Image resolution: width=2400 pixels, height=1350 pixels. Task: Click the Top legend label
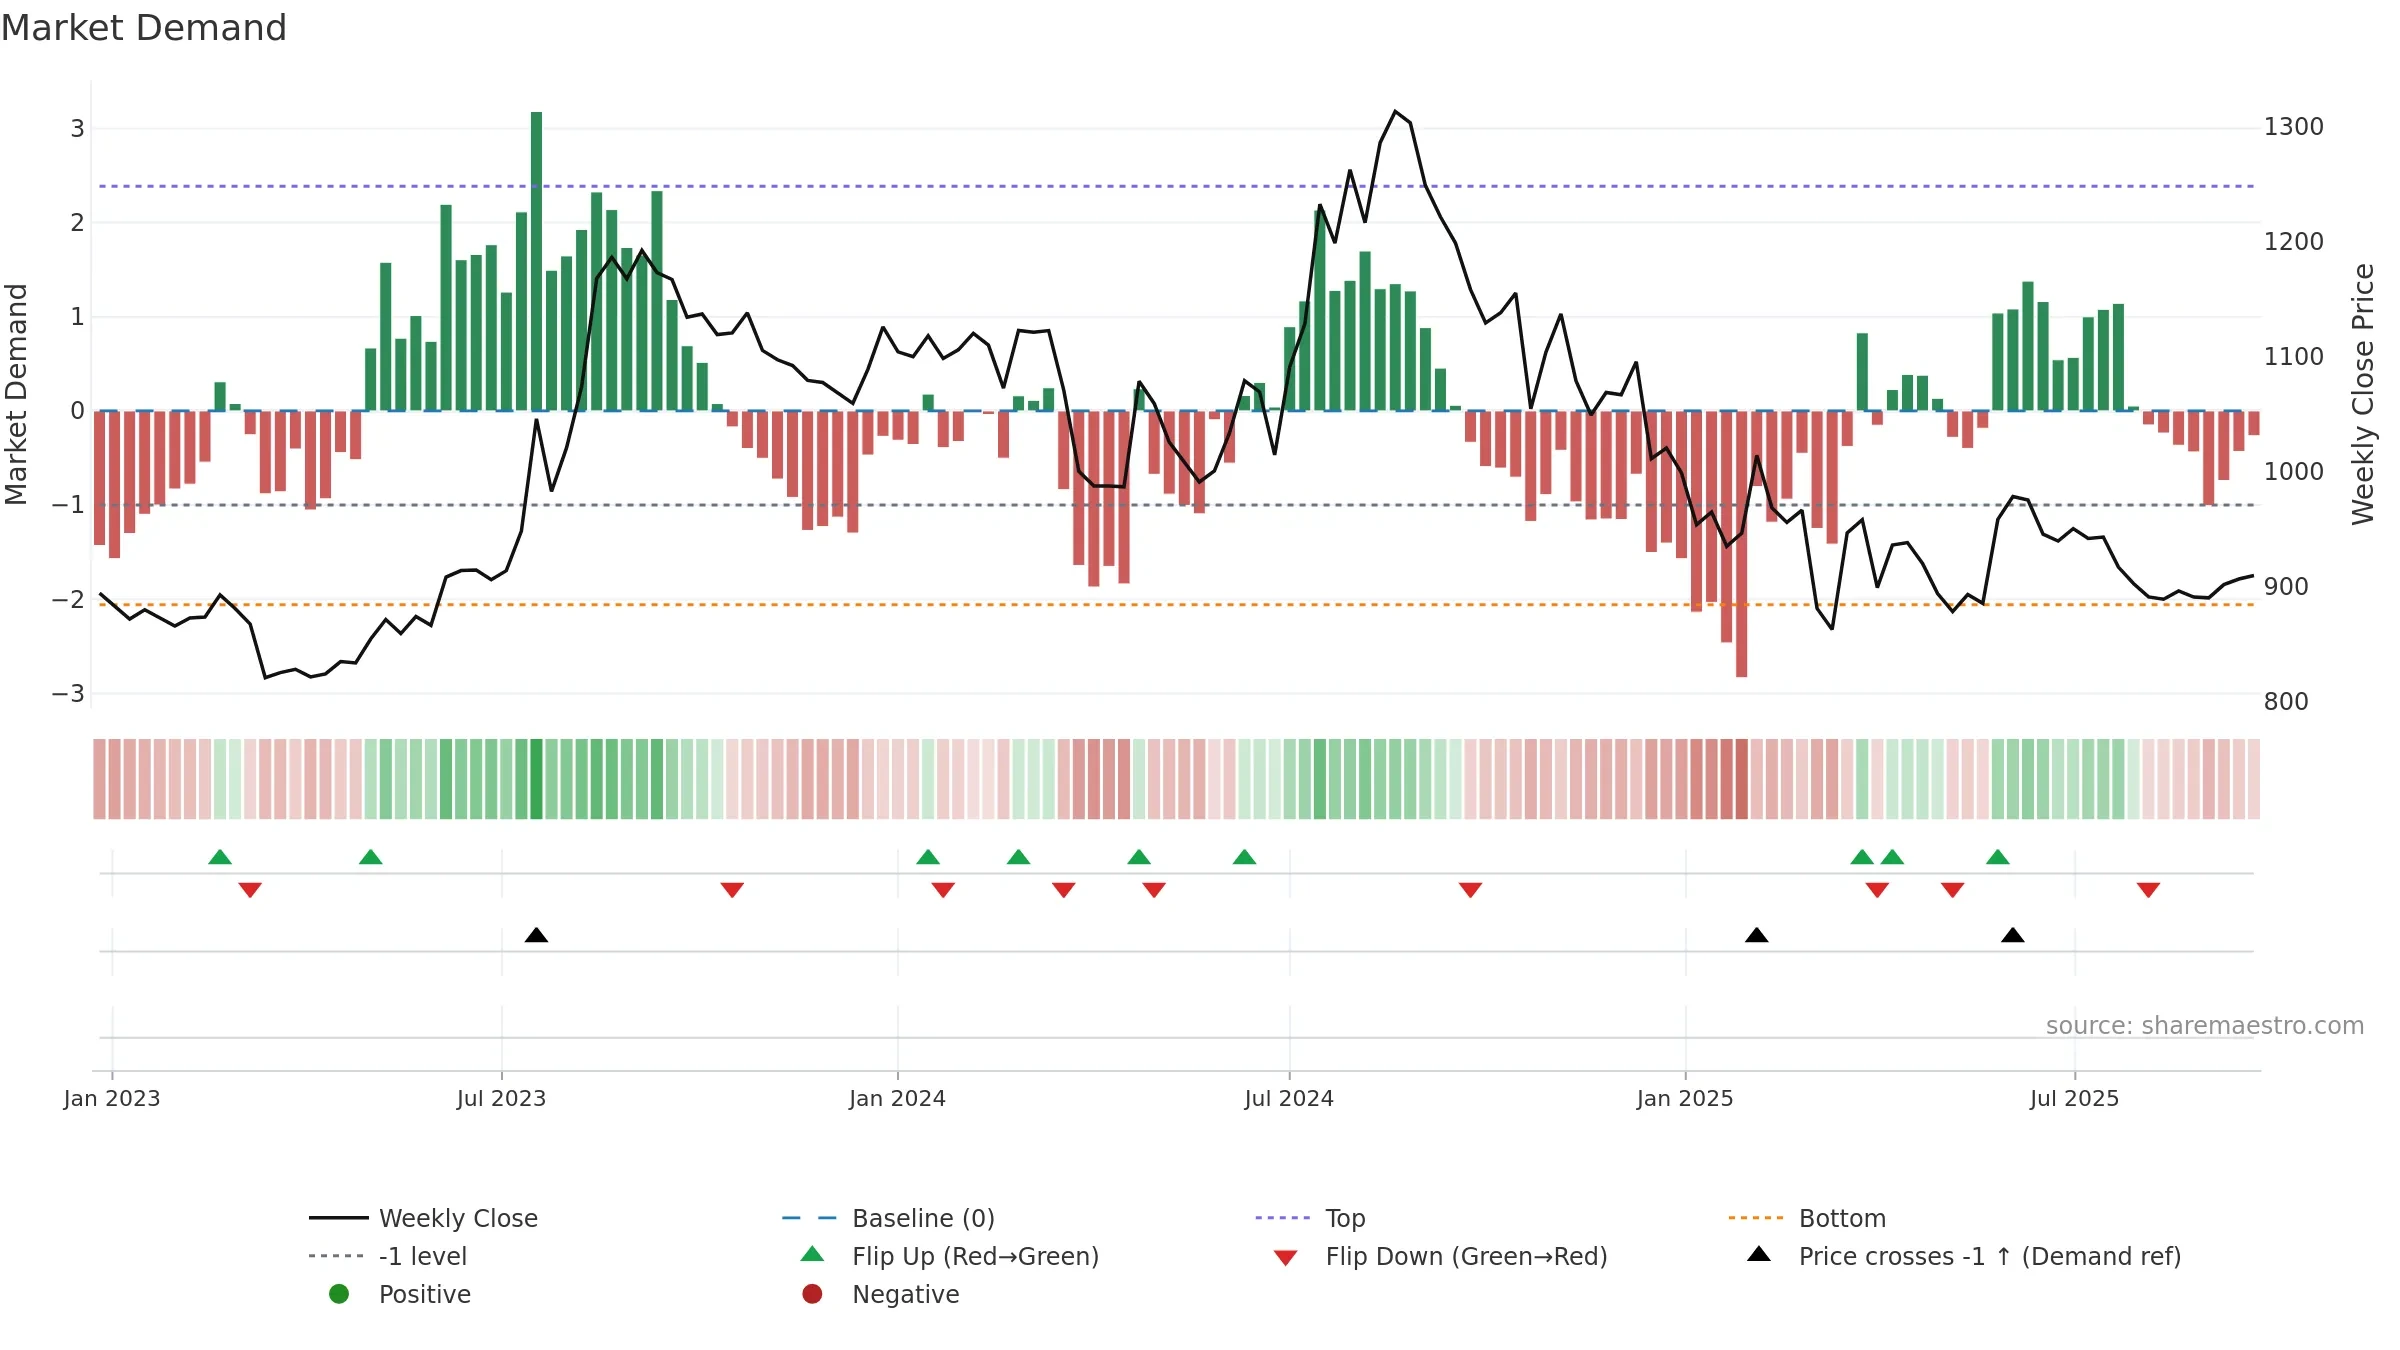click(x=1345, y=1219)
